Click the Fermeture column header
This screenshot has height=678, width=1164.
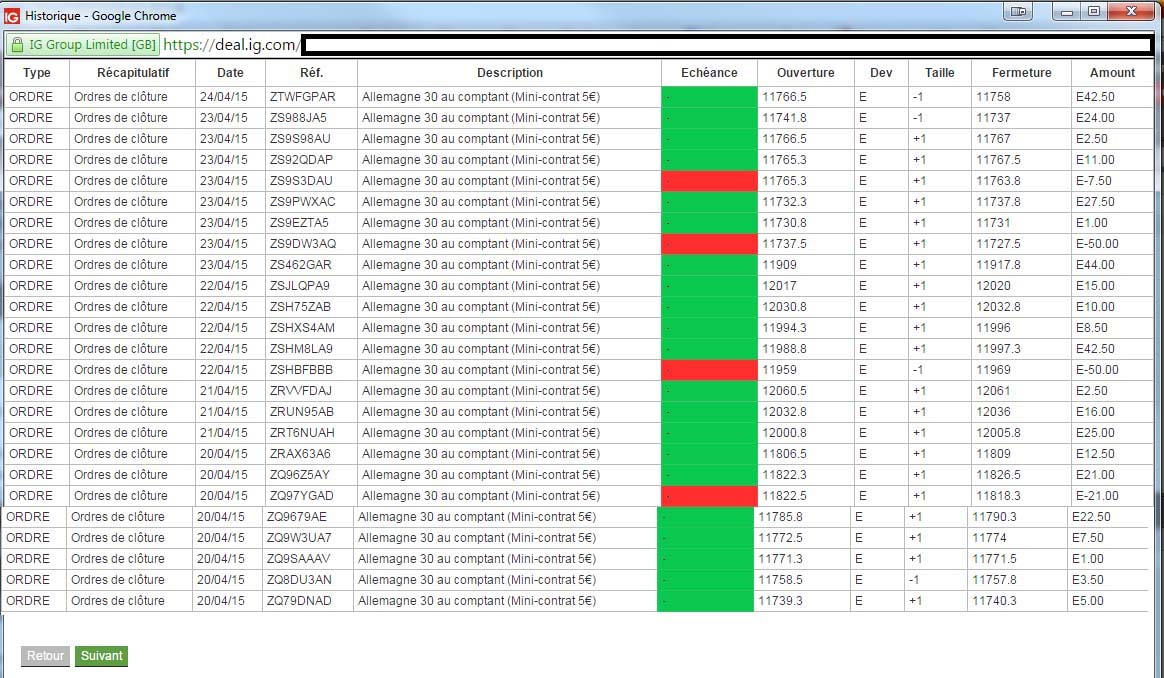point(1021,73)
